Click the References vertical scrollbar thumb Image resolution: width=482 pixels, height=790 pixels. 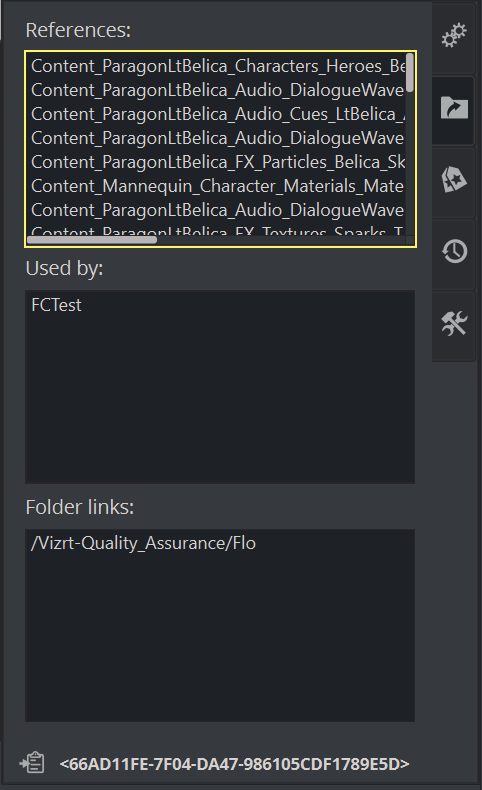coord(410,73)
